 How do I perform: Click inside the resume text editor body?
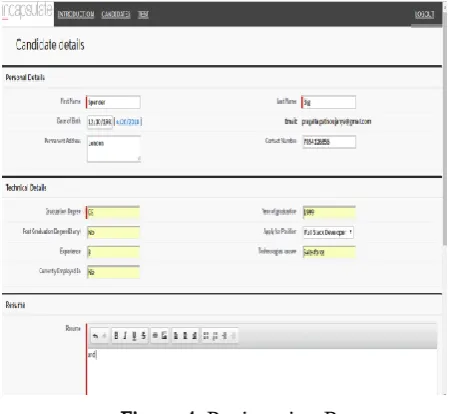tap(262, 372)
